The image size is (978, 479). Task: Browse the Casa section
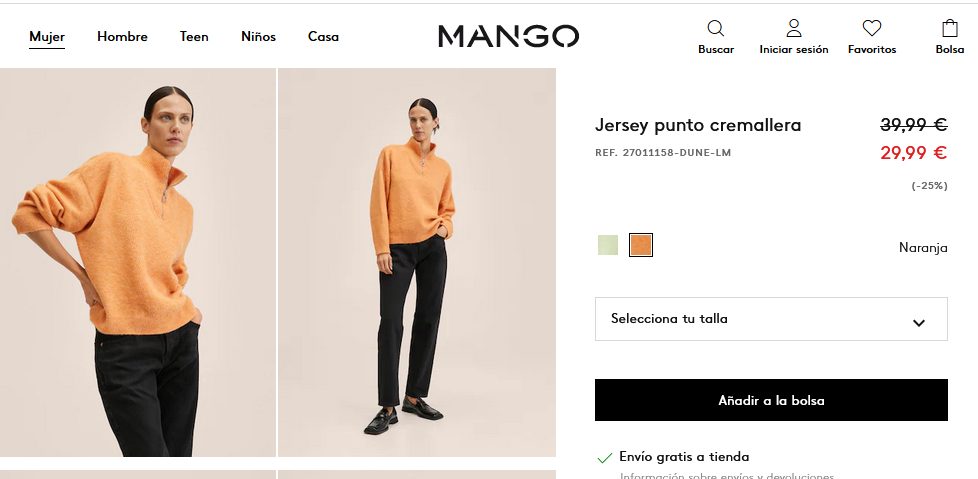pos(323,37)
